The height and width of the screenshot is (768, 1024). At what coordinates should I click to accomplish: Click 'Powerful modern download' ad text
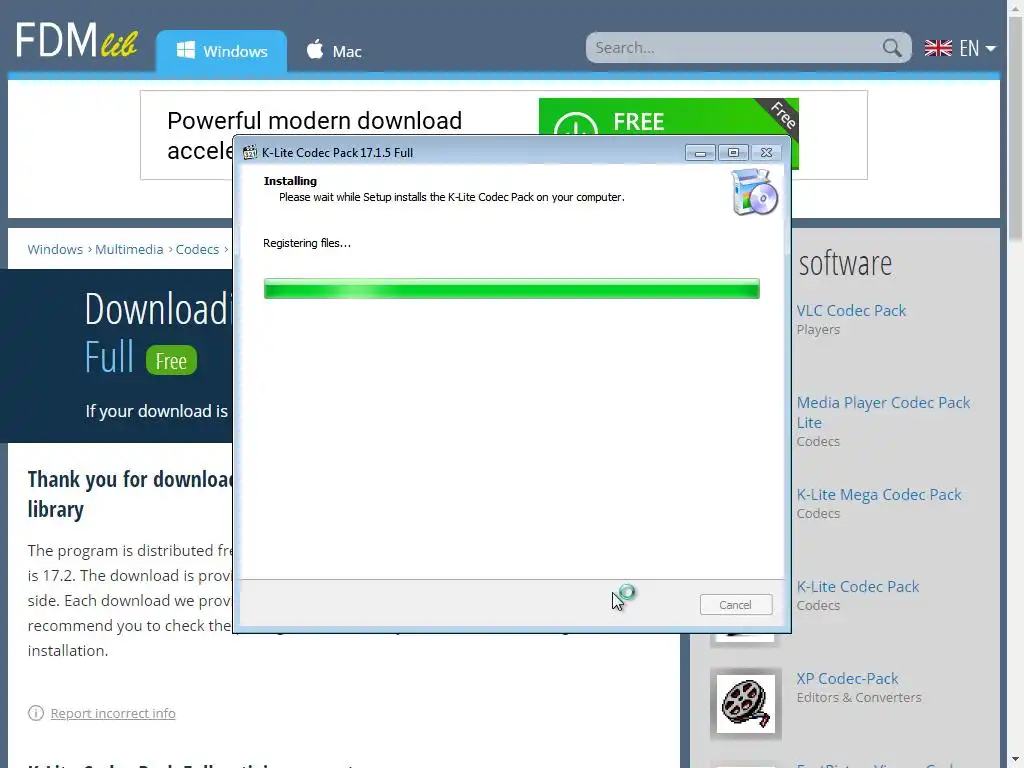[x=314, y=121]
